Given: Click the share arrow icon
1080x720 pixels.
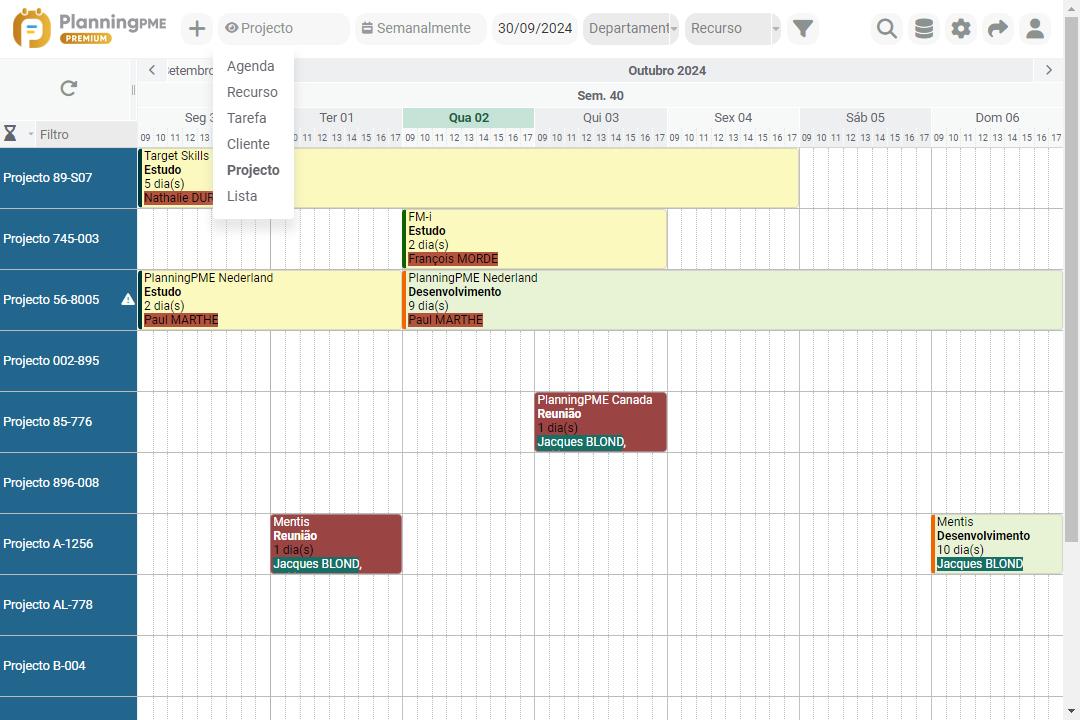Looking at the screenshot, I should [x=998, y=28].
